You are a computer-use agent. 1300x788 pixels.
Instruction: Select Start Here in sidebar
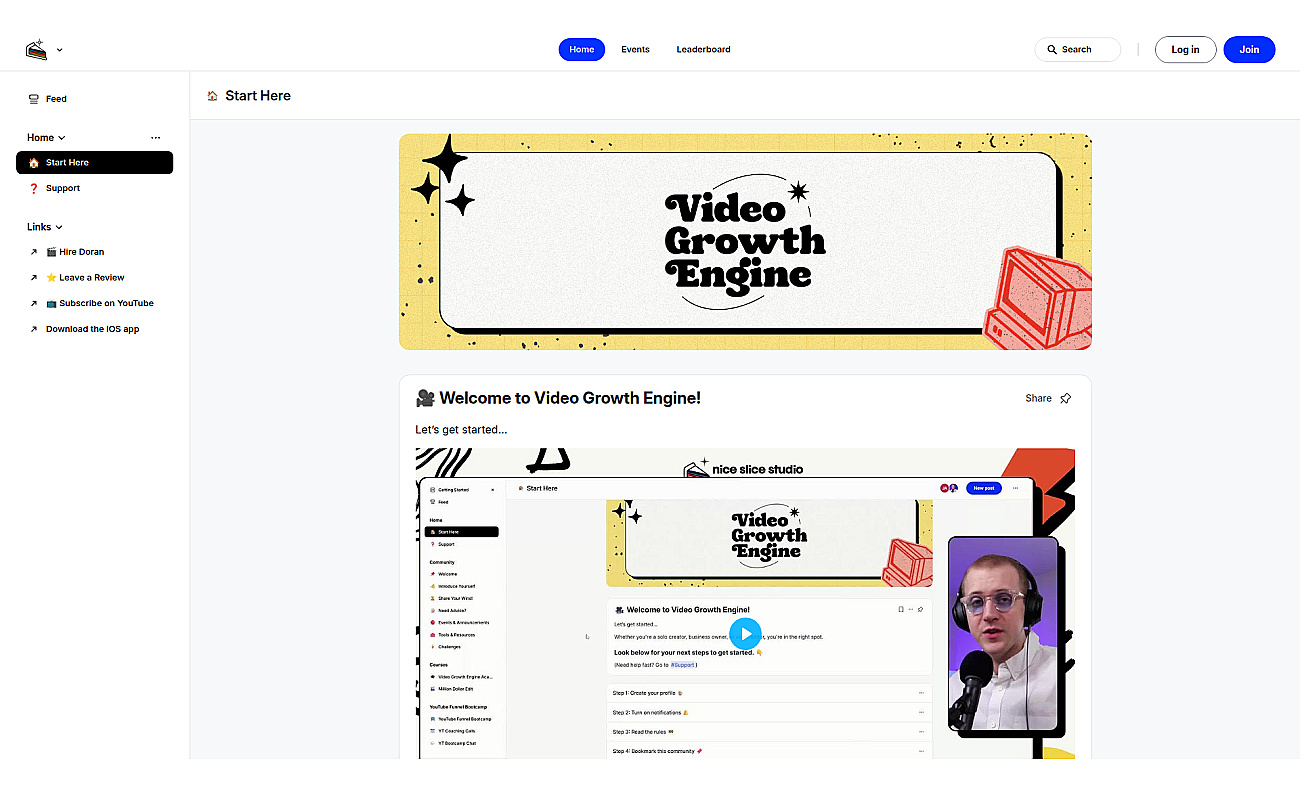94,162
